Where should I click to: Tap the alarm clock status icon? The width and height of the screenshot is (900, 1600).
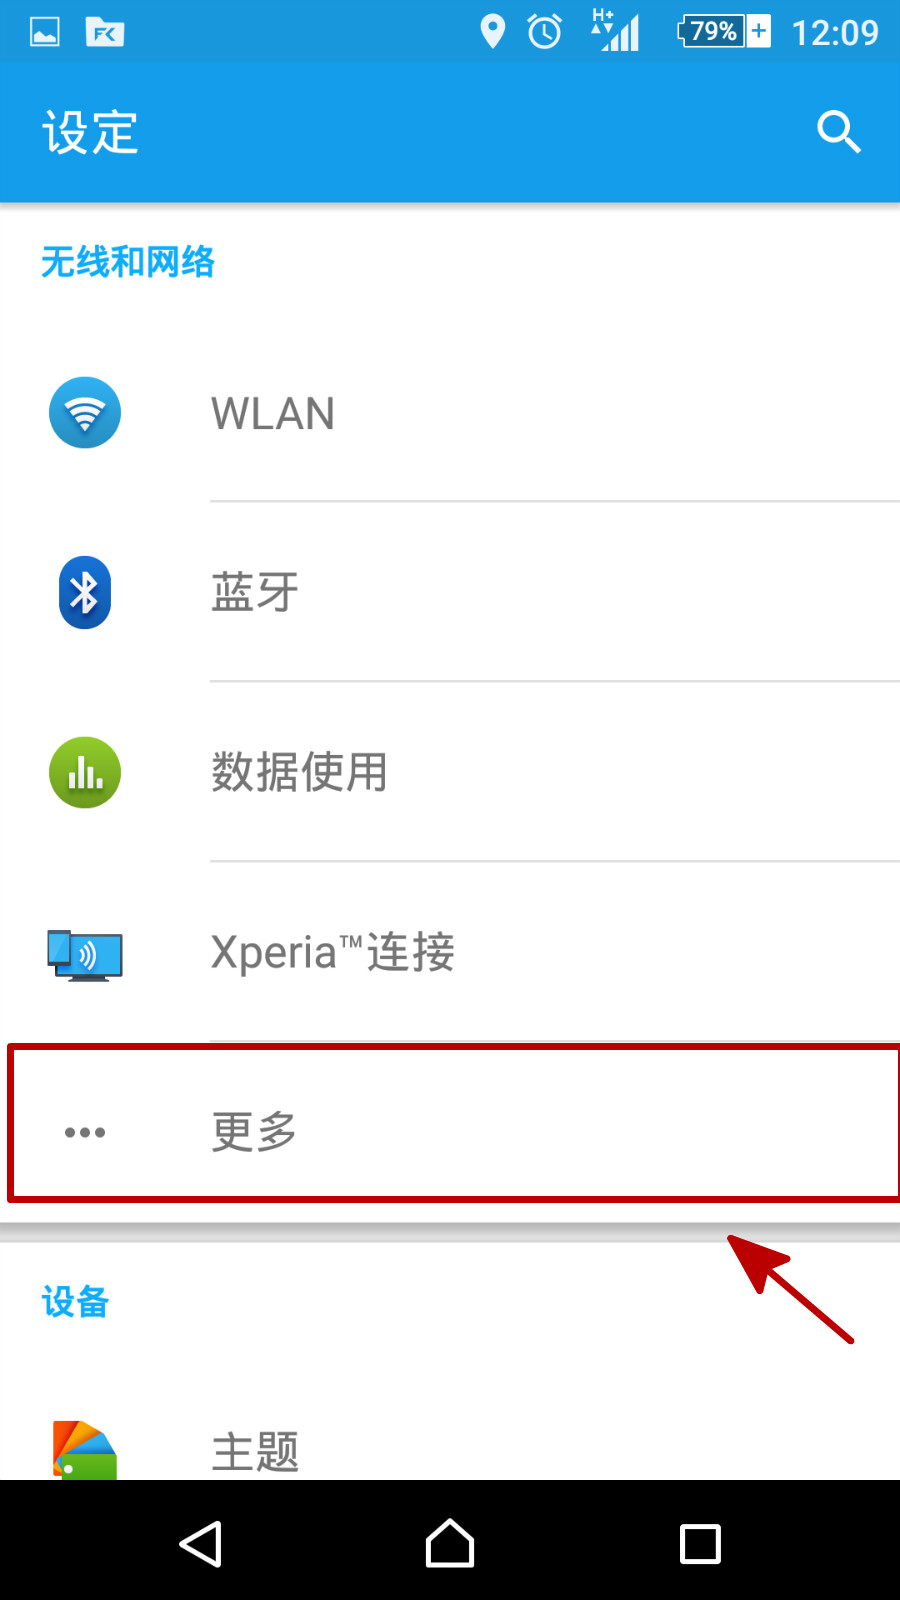[x=545, y=31]
